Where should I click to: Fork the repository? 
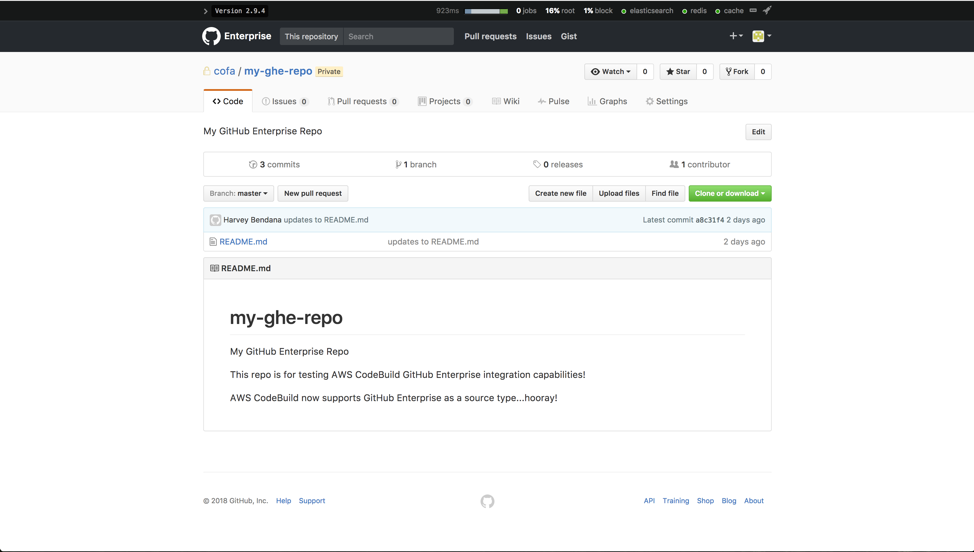click(737, 71)
